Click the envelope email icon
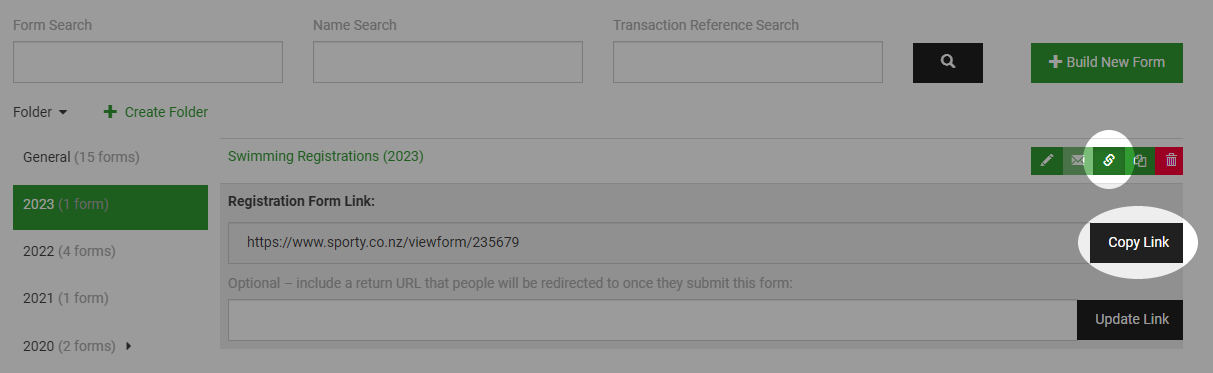Screen dimensions: 1213x373 [x=1077, y=160]
